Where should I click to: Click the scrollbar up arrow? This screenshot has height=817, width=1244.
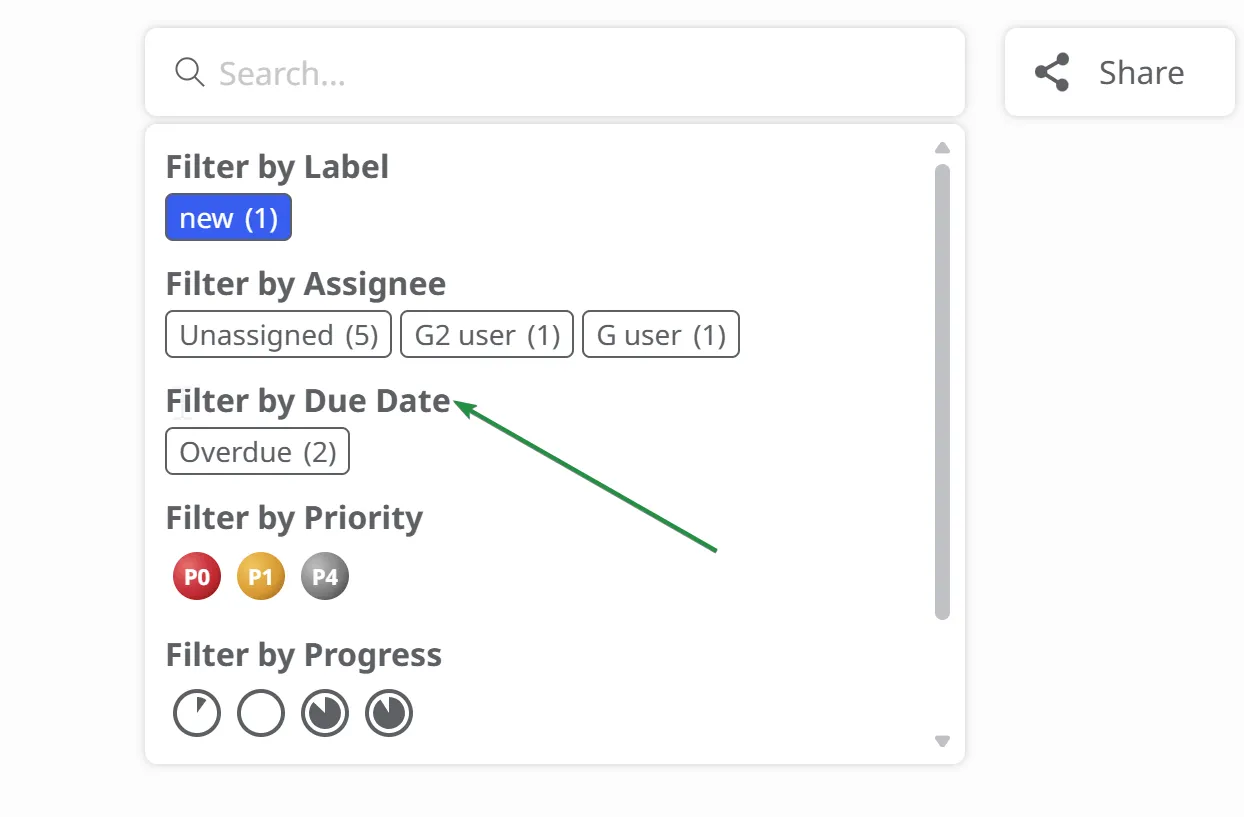click(942, 148)
